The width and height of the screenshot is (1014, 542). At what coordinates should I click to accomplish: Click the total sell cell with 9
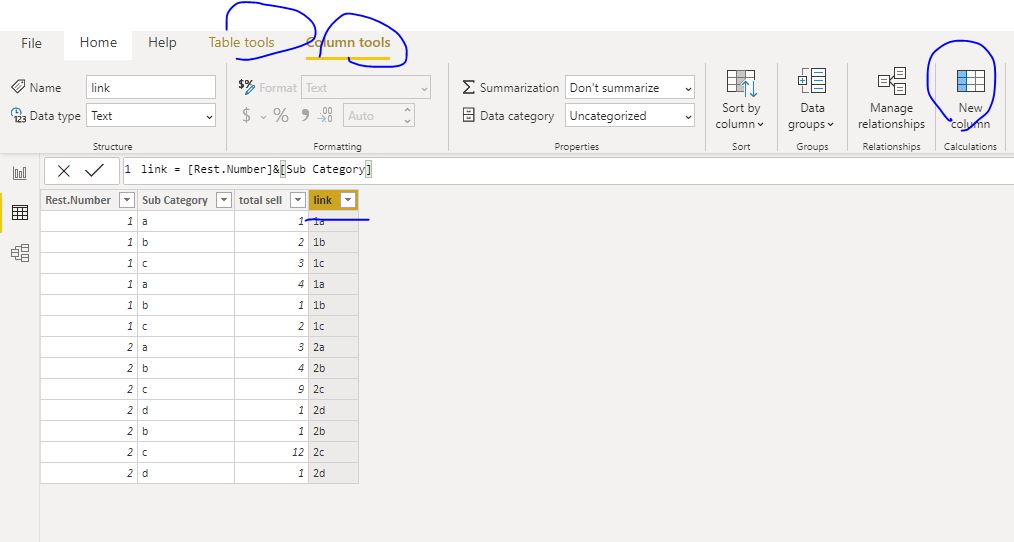272,389
